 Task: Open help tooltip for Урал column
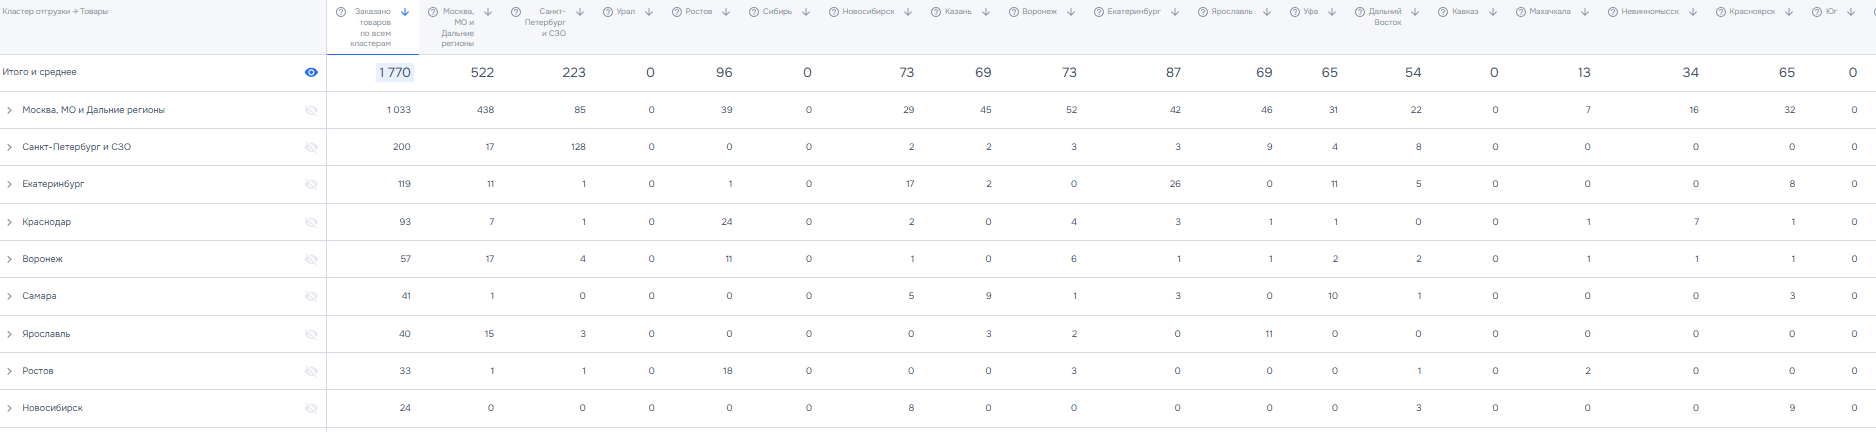click(608, 12)
